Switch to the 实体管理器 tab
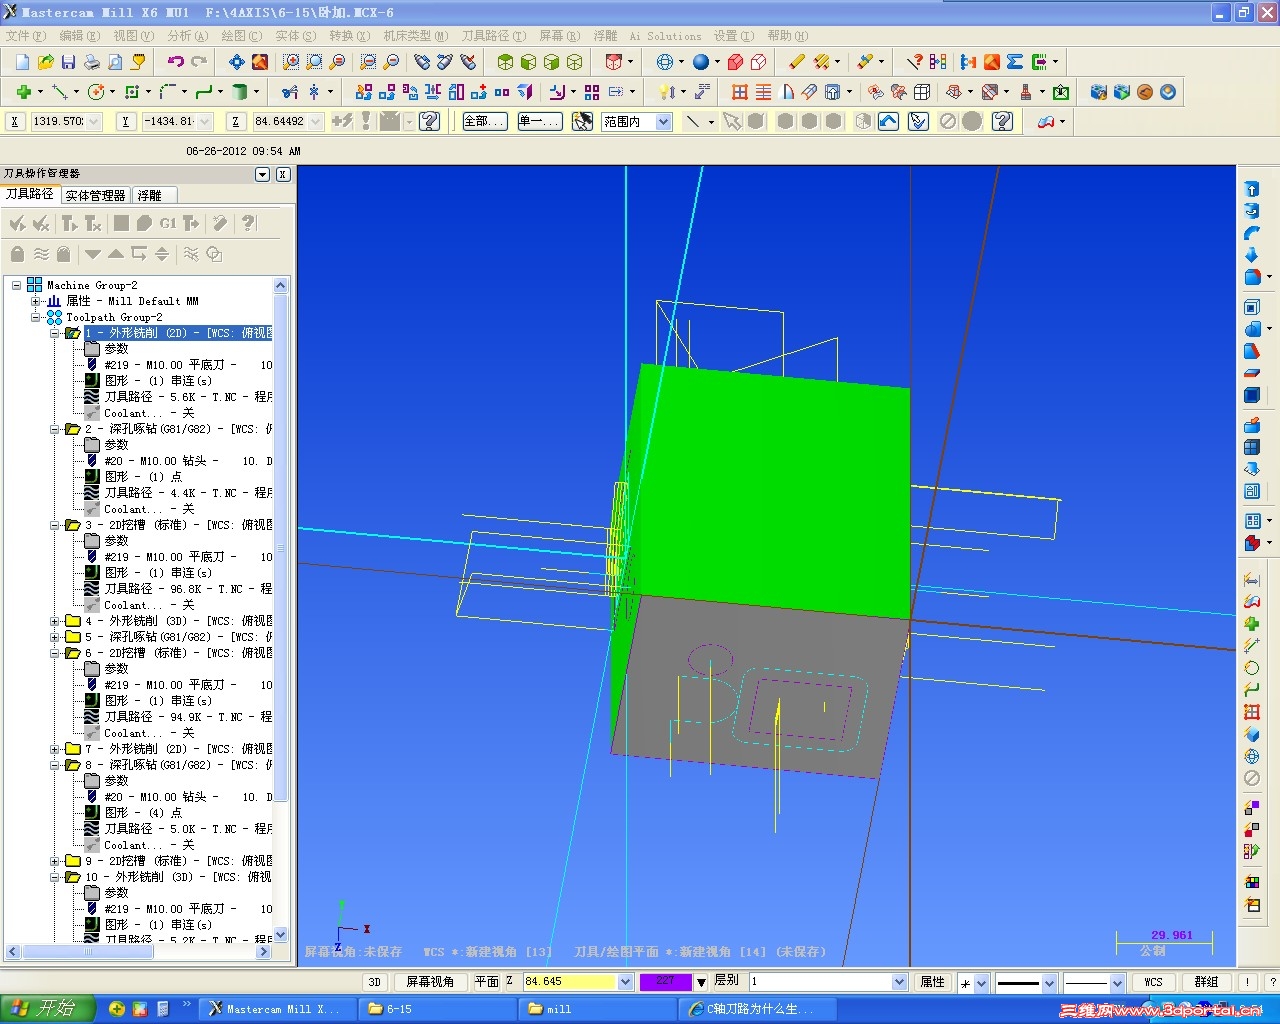 95,195
